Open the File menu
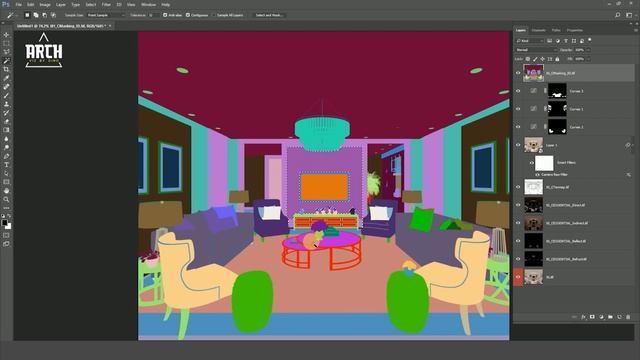Image resolution: width=640 pixels, height=360 pixels. point(19,4)
